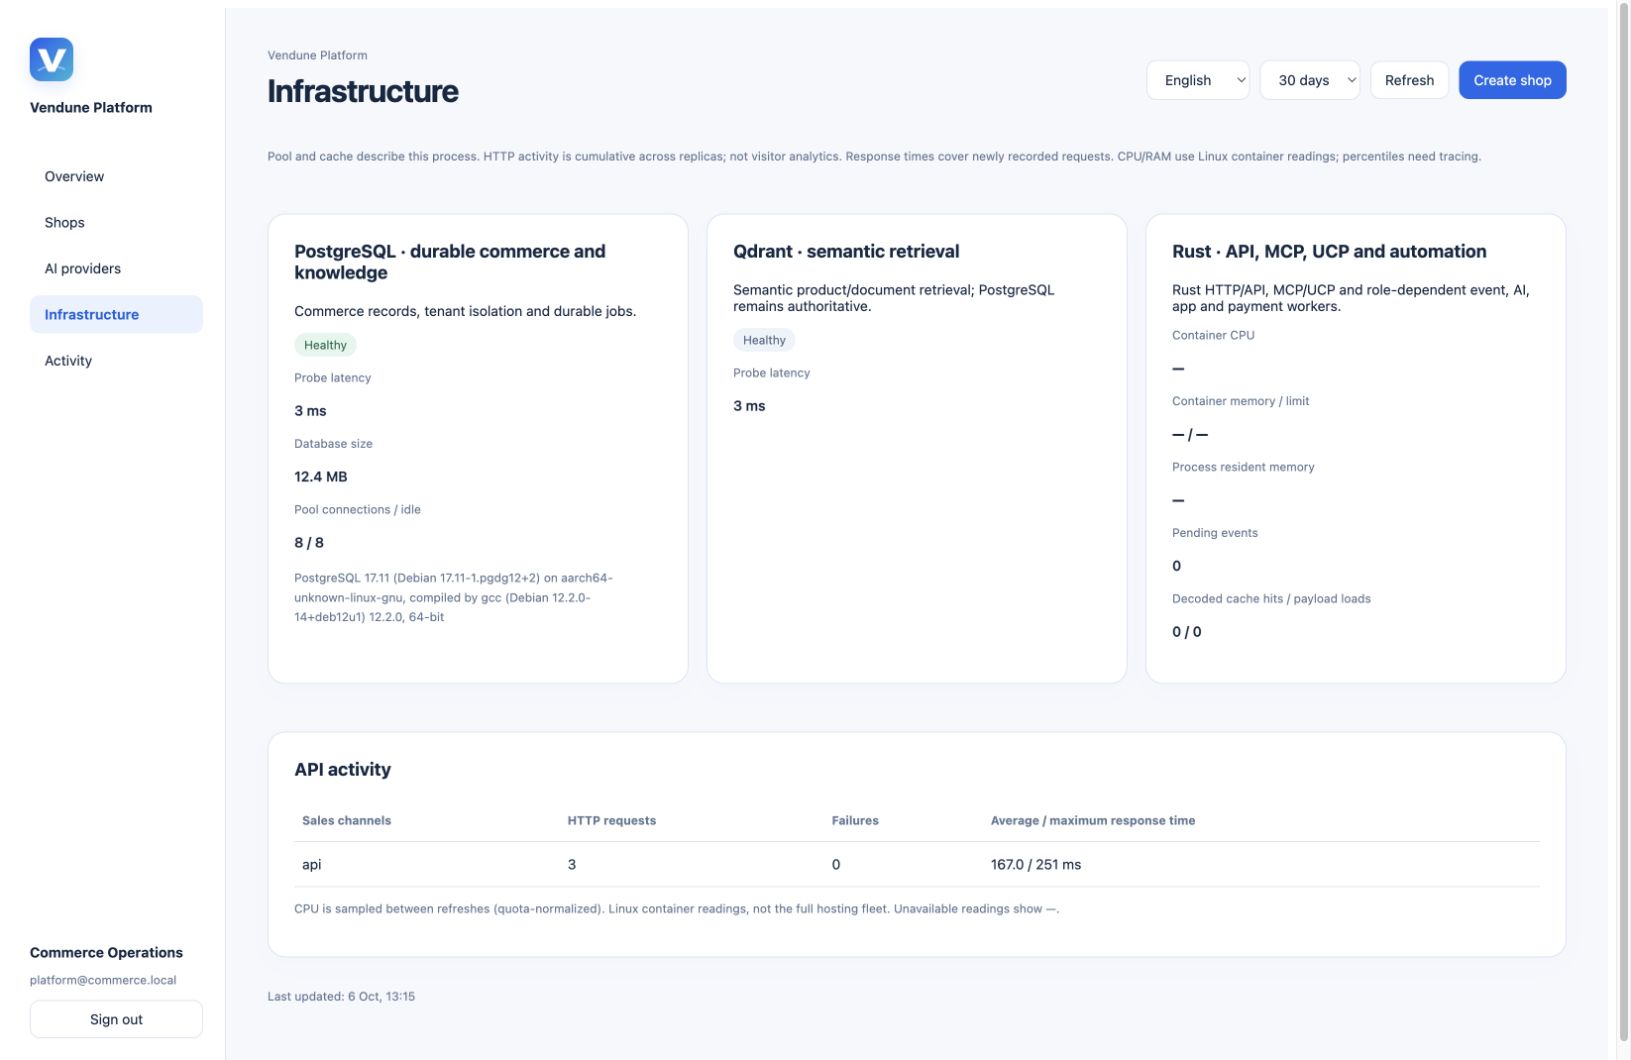Image resolution: width=1631 pixels, height=1060 pixels.
Task: Open the English language dropdown
Action: (x=1198, y=80)
